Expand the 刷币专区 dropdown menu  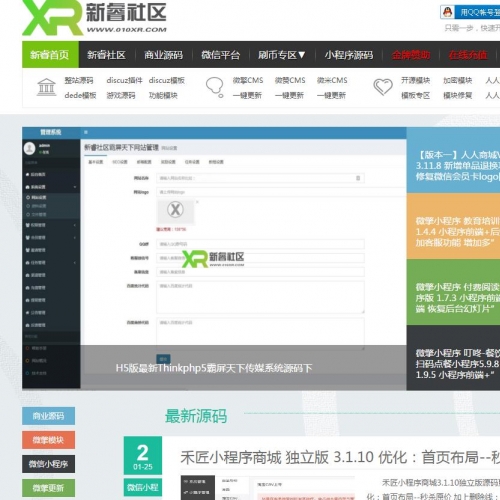(x=282, y=55)
